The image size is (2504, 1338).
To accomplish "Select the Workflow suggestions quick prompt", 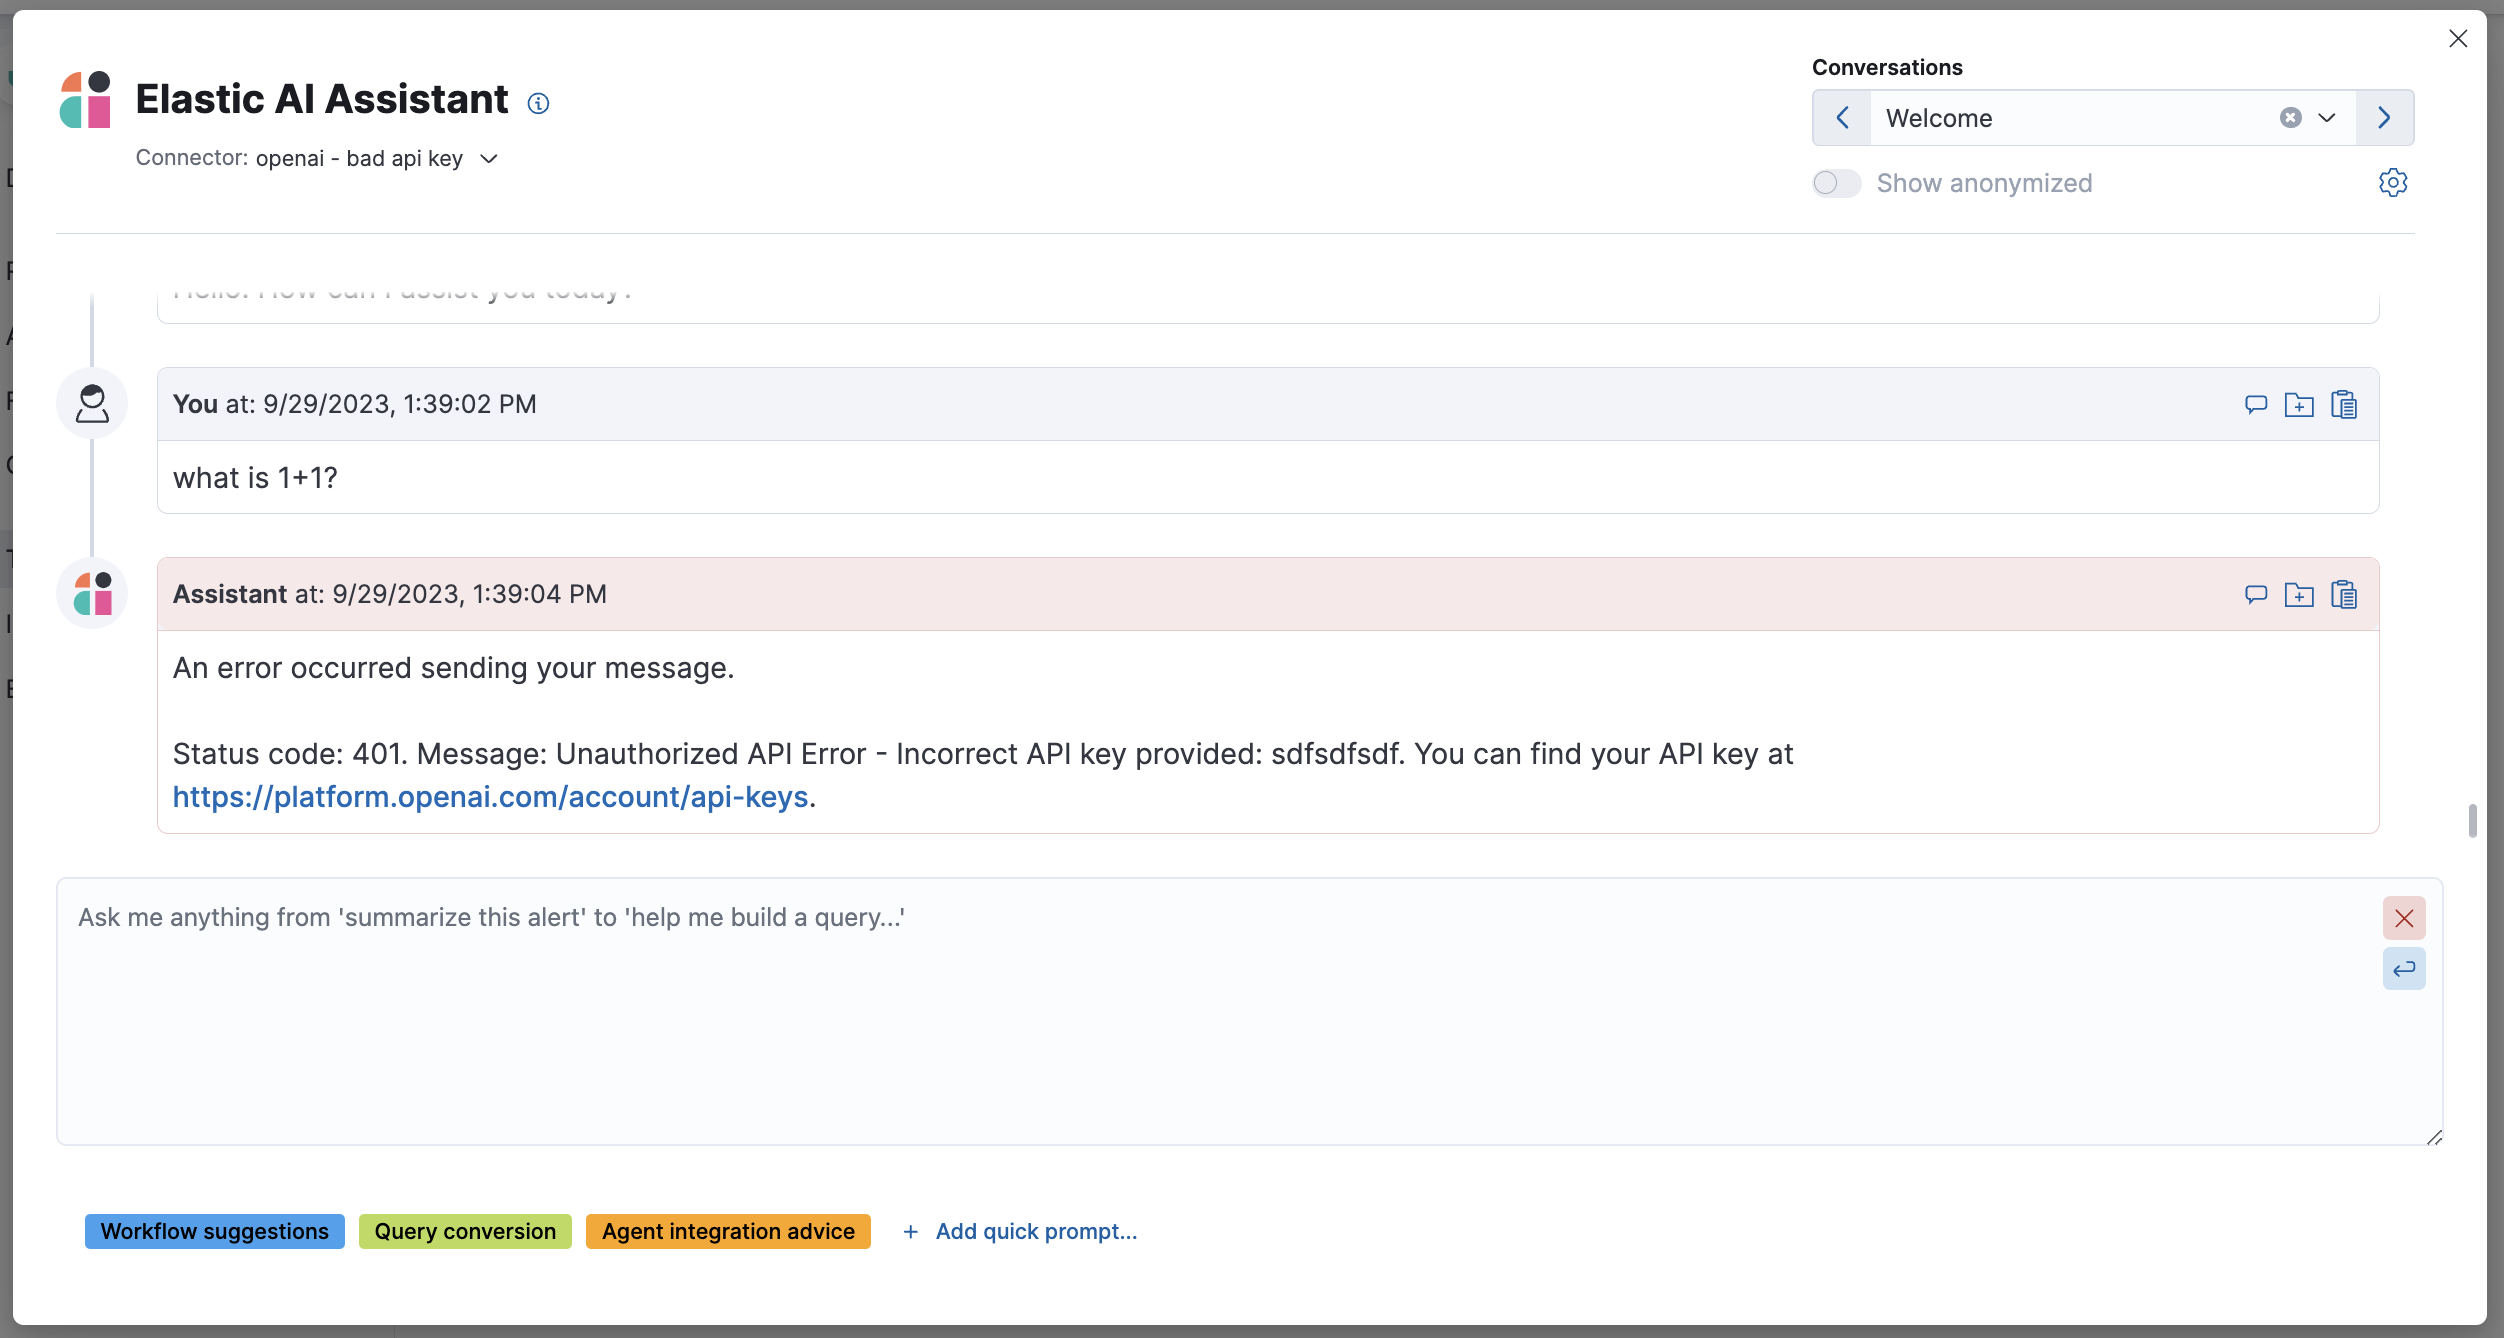I will [x=214, y=1231].
